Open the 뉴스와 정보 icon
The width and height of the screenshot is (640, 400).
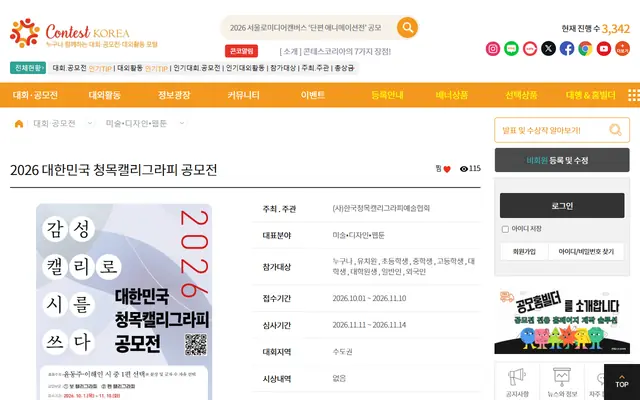click(562, 377)
